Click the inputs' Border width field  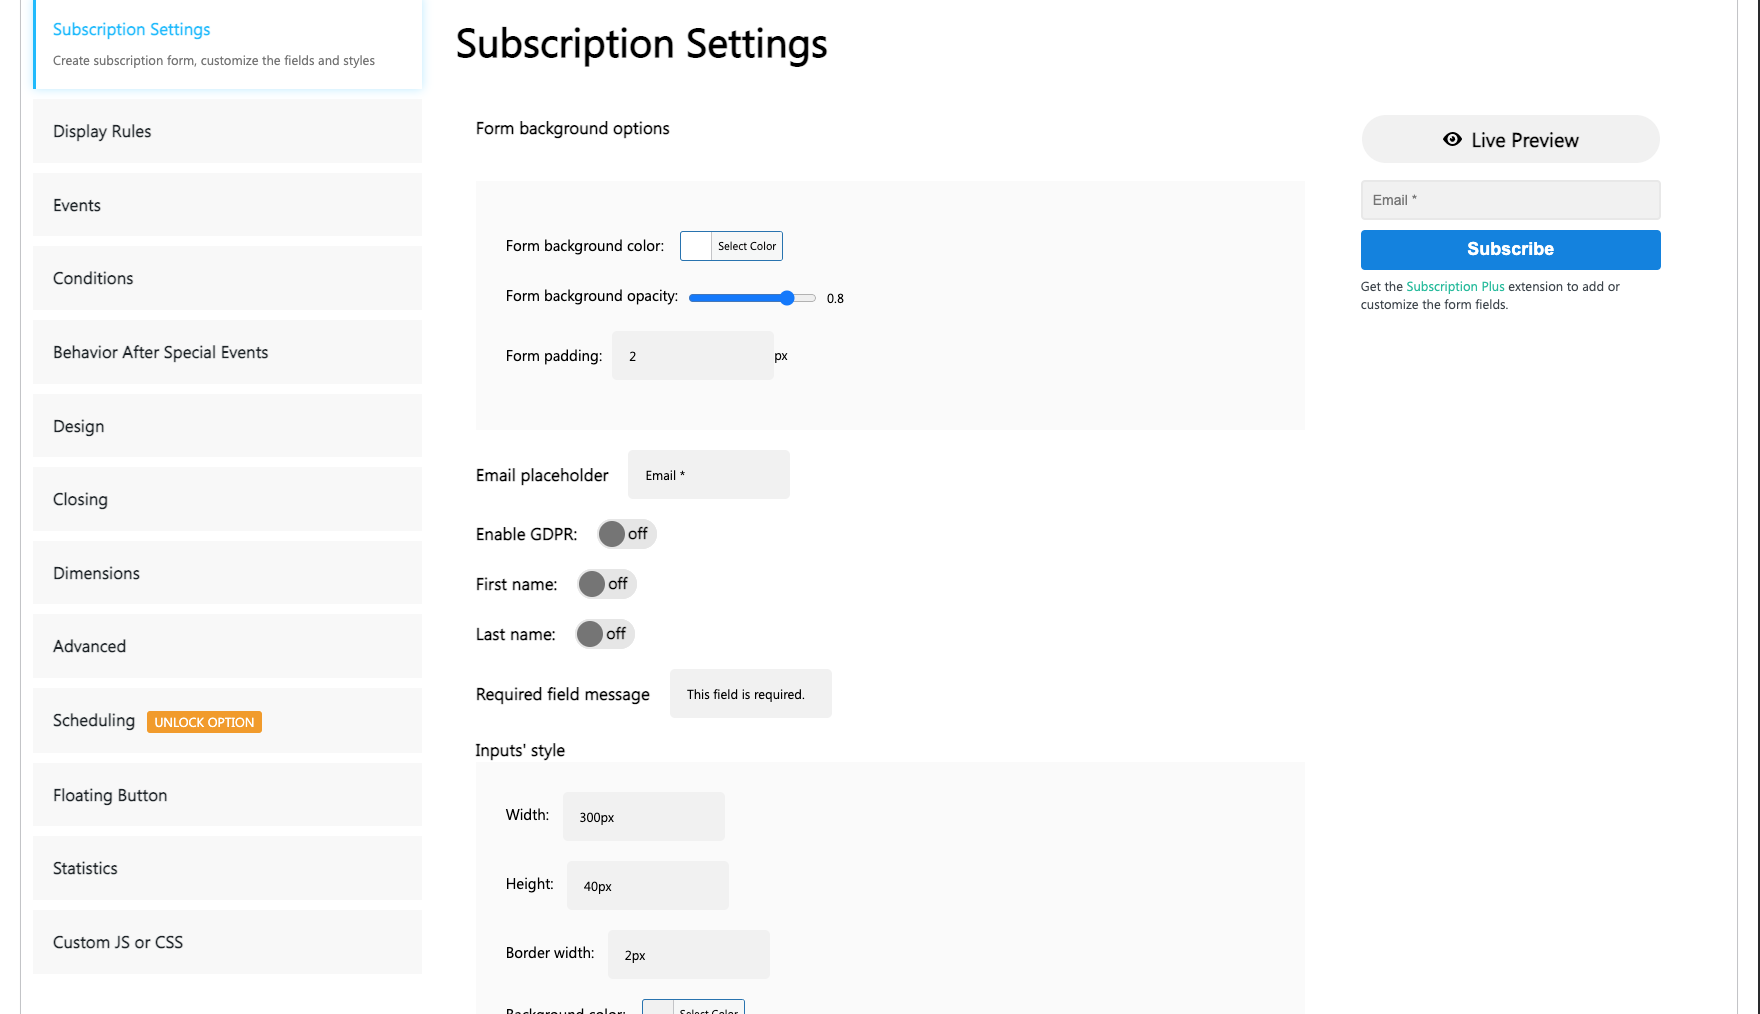[x=688, y=955]
